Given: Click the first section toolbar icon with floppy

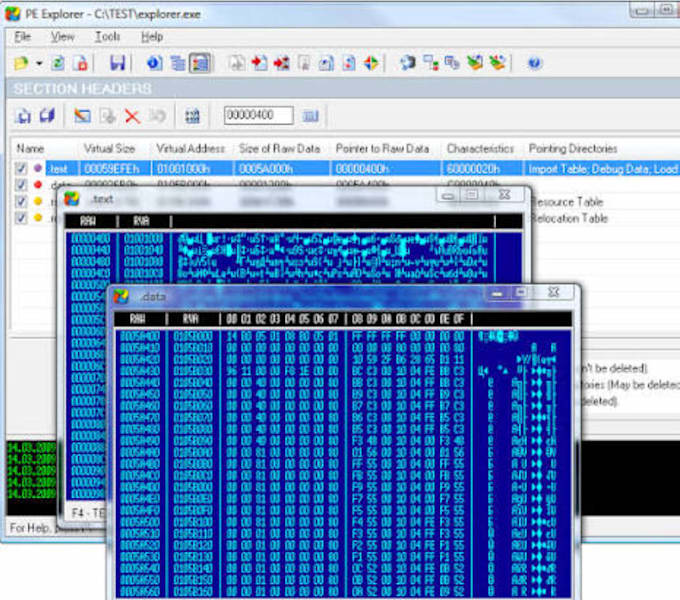Looking at the screenshot, I should tap(23, 116).
